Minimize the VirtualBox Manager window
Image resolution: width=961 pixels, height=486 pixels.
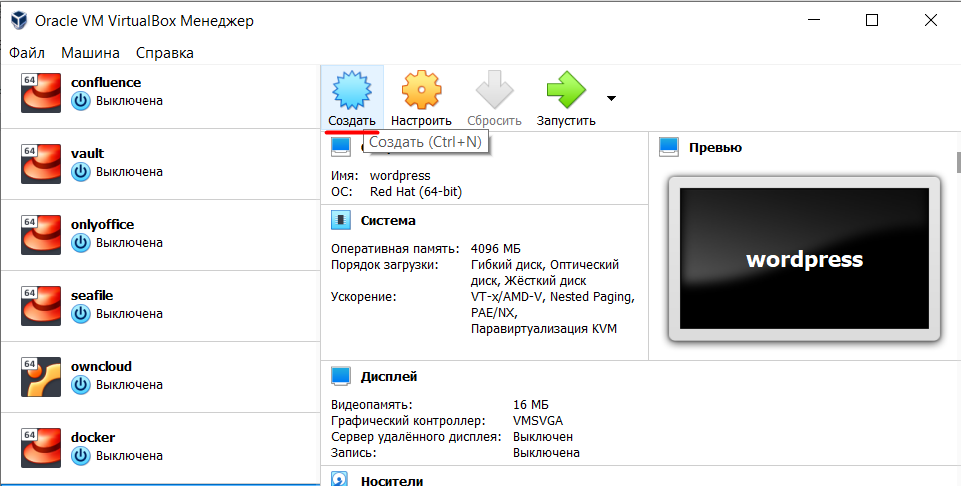pyautogui.click(x=813, y=20)
